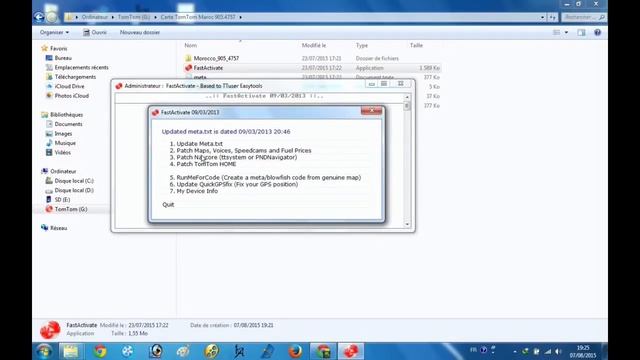Open the Organiser dropdown menu

54,32
